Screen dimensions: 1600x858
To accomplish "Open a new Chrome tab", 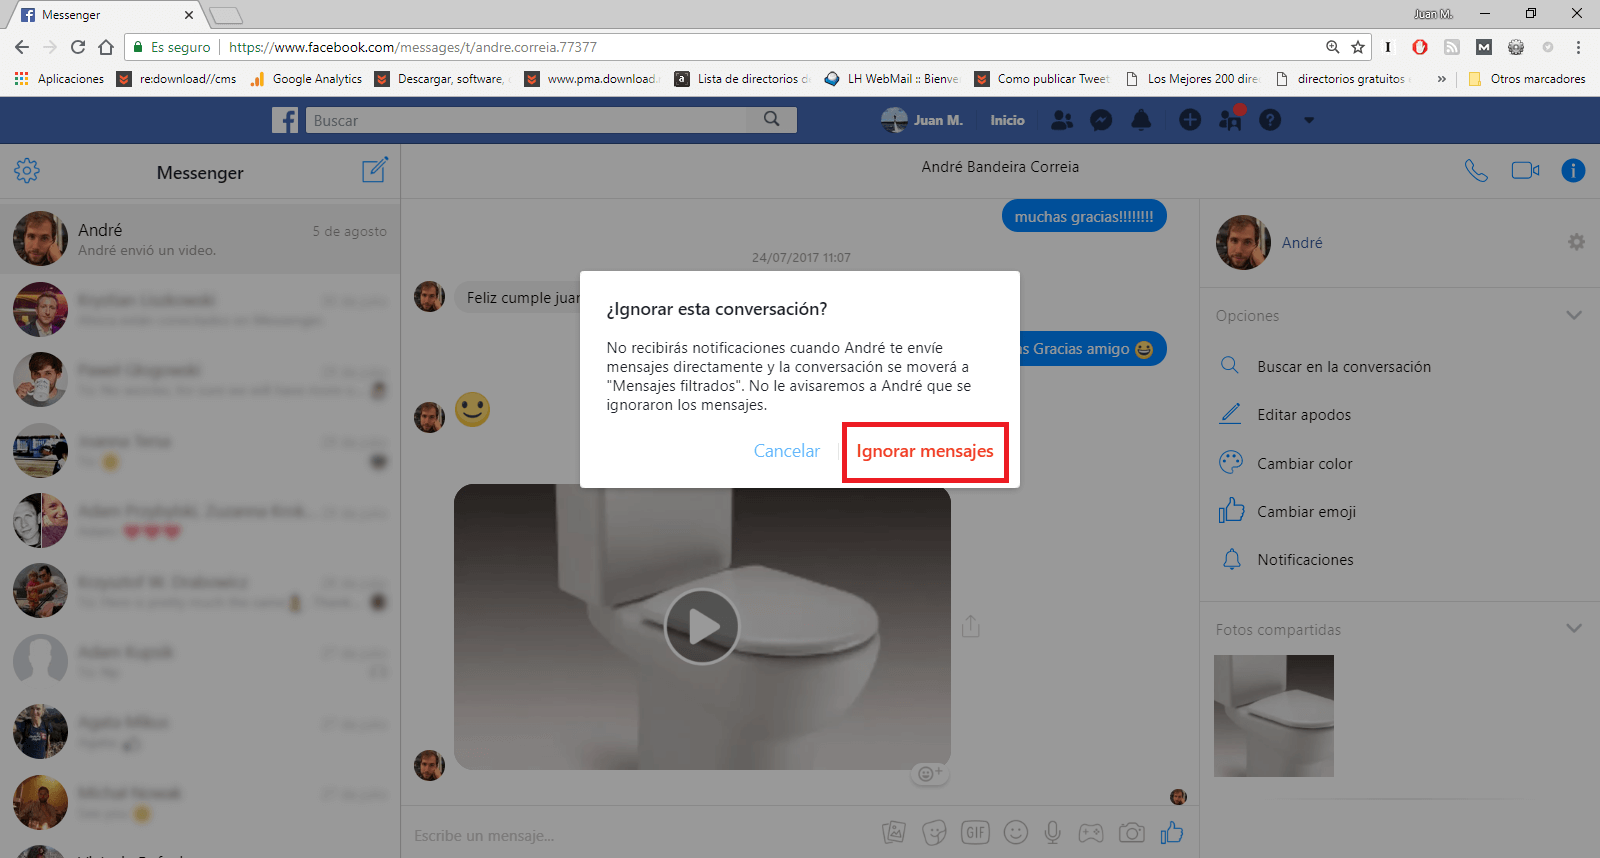I will [226, 15].
